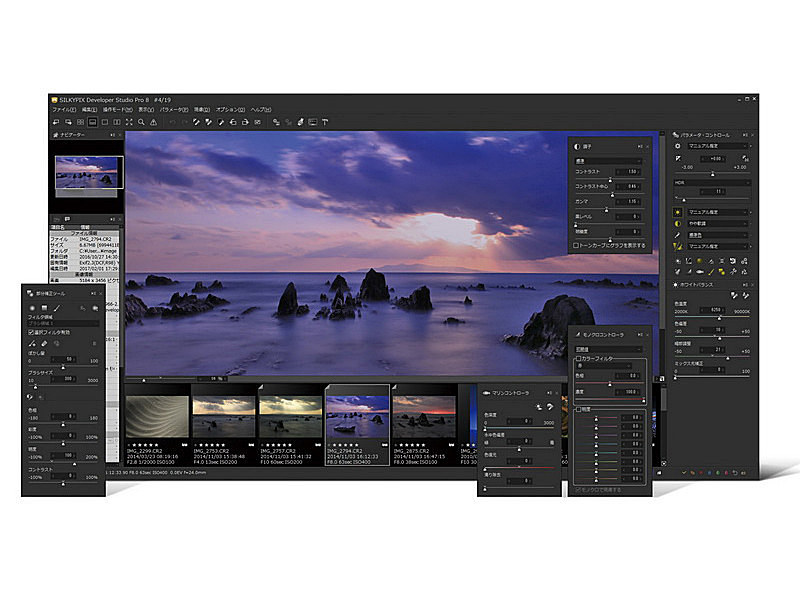Click the text T toolbar icon
This screenshot has width=800, height=600.
[325, 122]
